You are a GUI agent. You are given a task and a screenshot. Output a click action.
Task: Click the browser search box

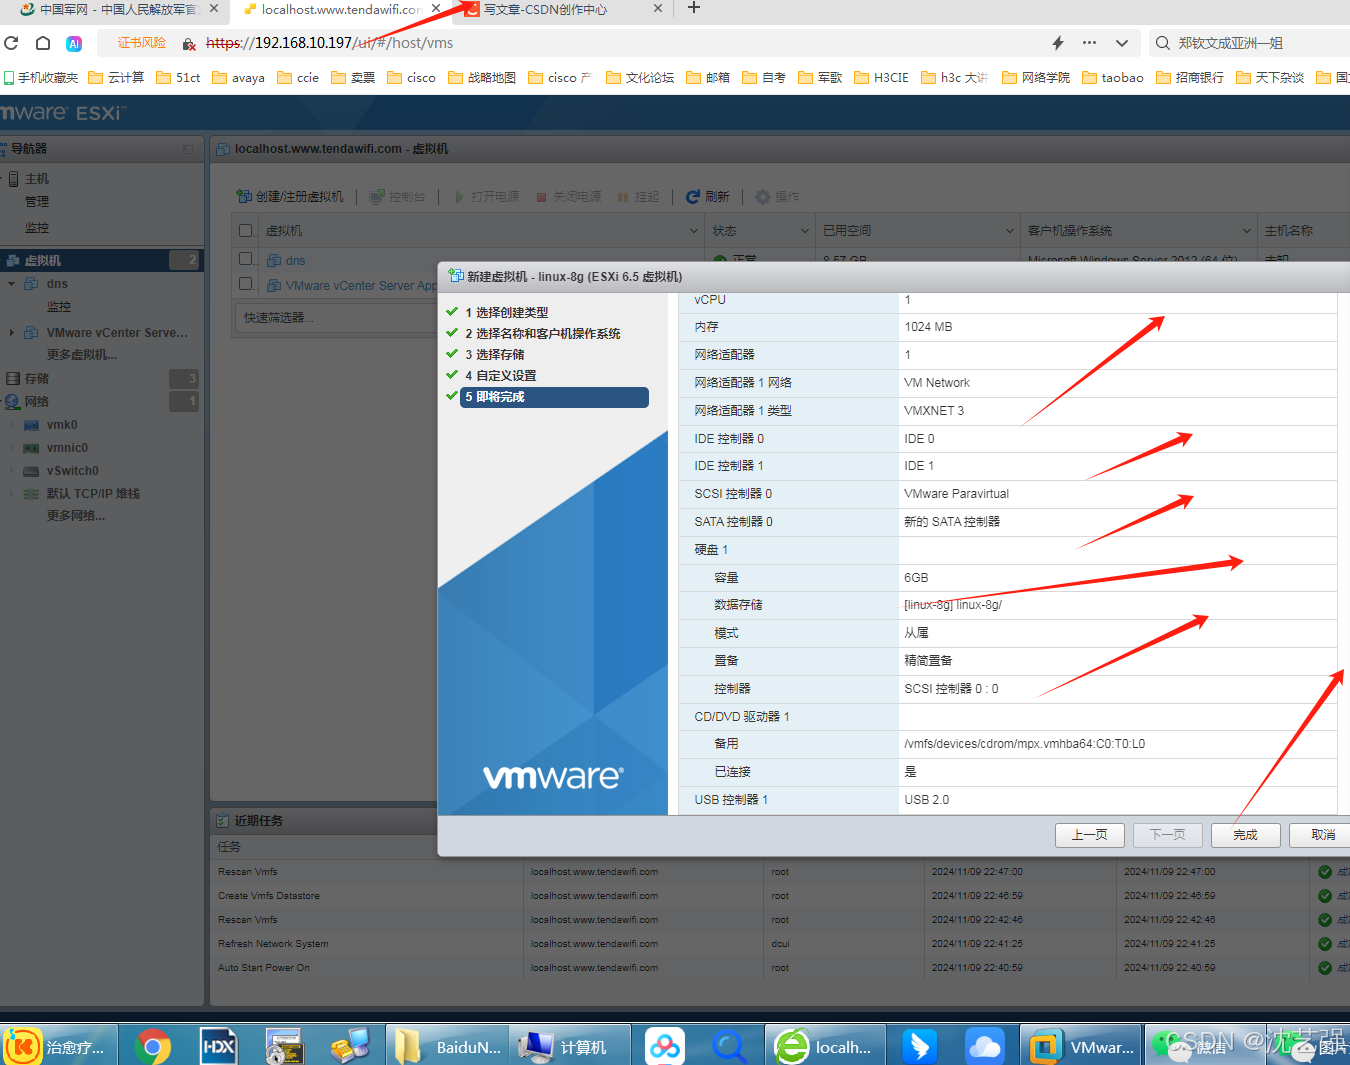[x=1250, y=43]
